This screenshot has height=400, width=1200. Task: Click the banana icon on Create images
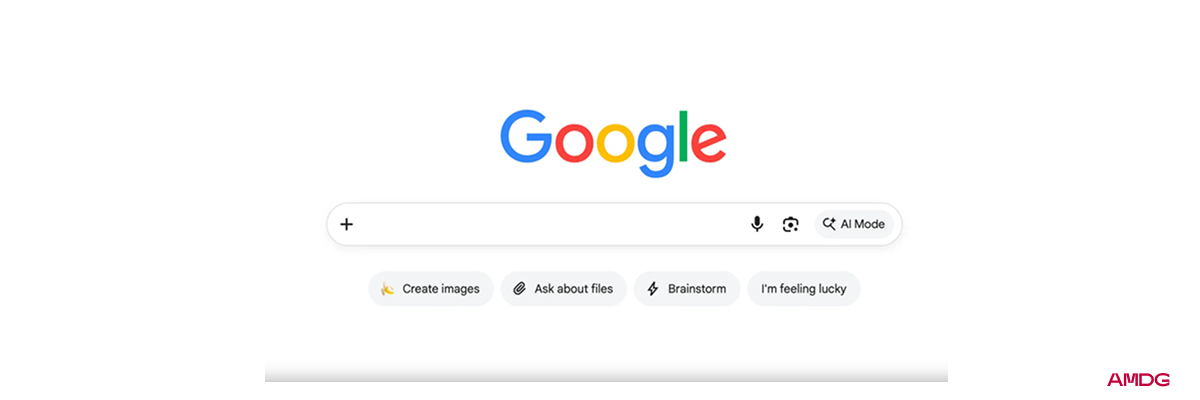coord(387,289)
